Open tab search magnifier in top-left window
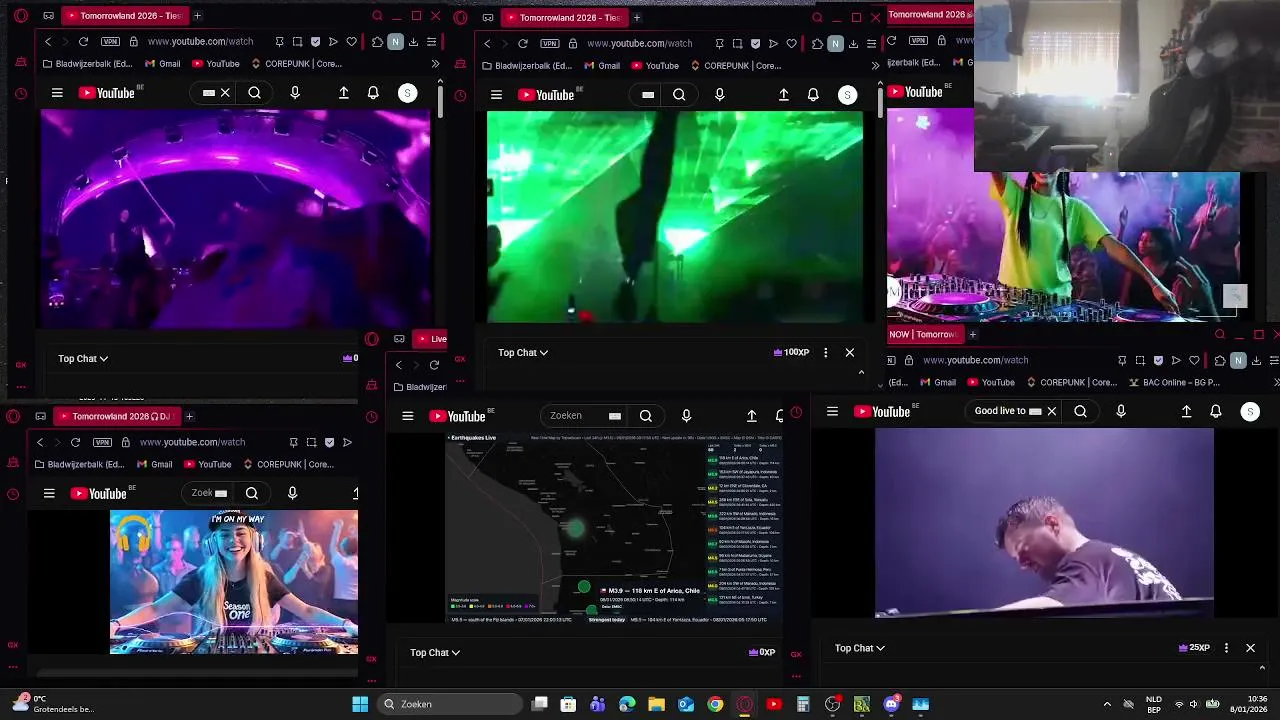This screenshot has height=720, width=1280. (377, 16)
